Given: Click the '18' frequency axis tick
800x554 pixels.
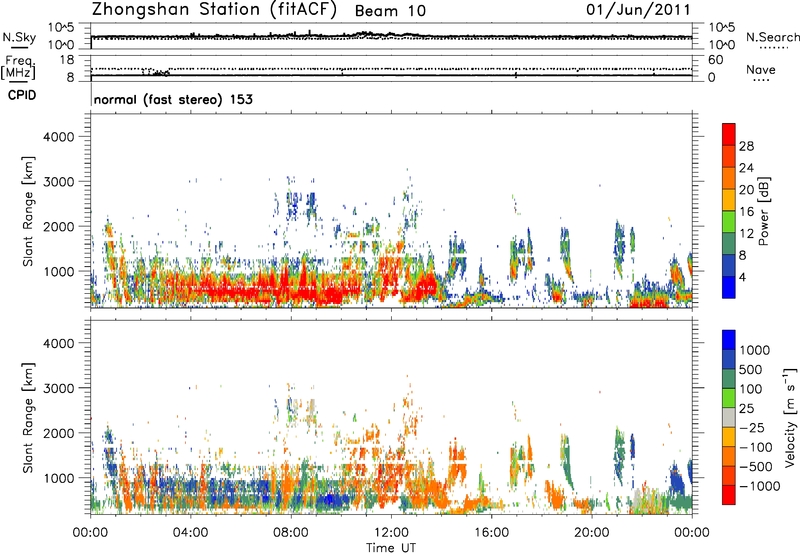Looking at the screenshot, I should (x=66, y=60).
